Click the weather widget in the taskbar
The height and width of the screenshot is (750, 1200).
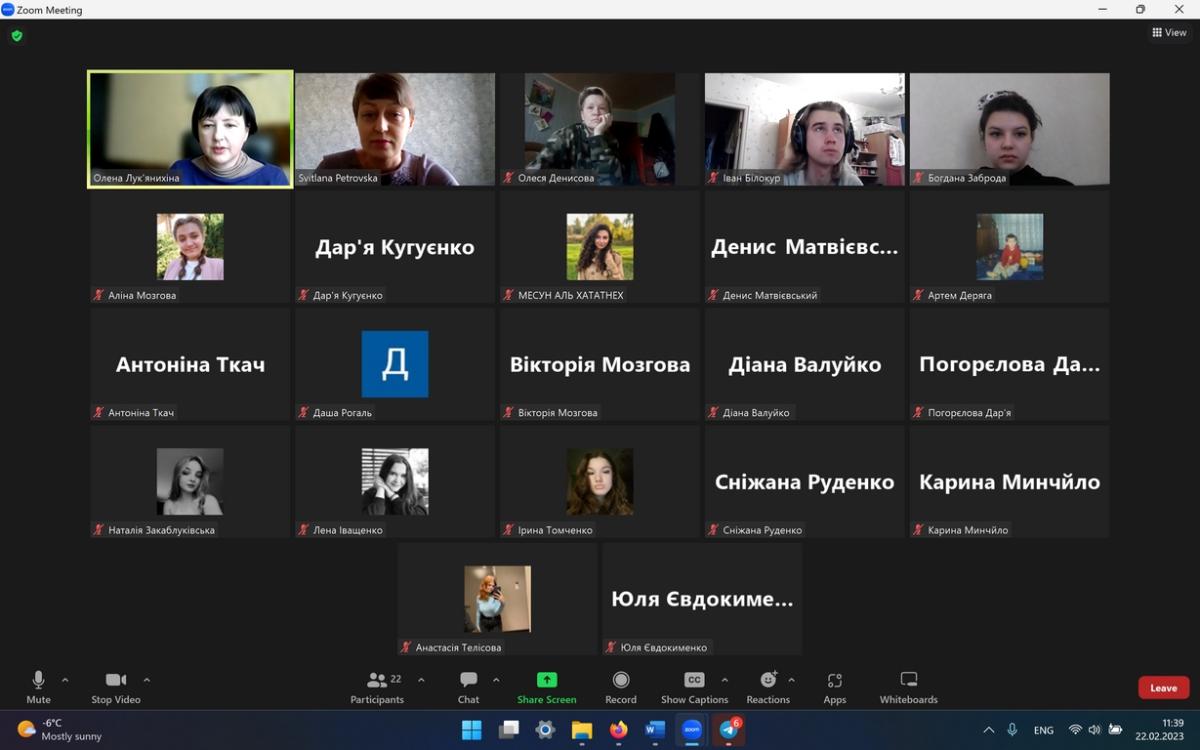pyautogui.click(x=60, y=730)
